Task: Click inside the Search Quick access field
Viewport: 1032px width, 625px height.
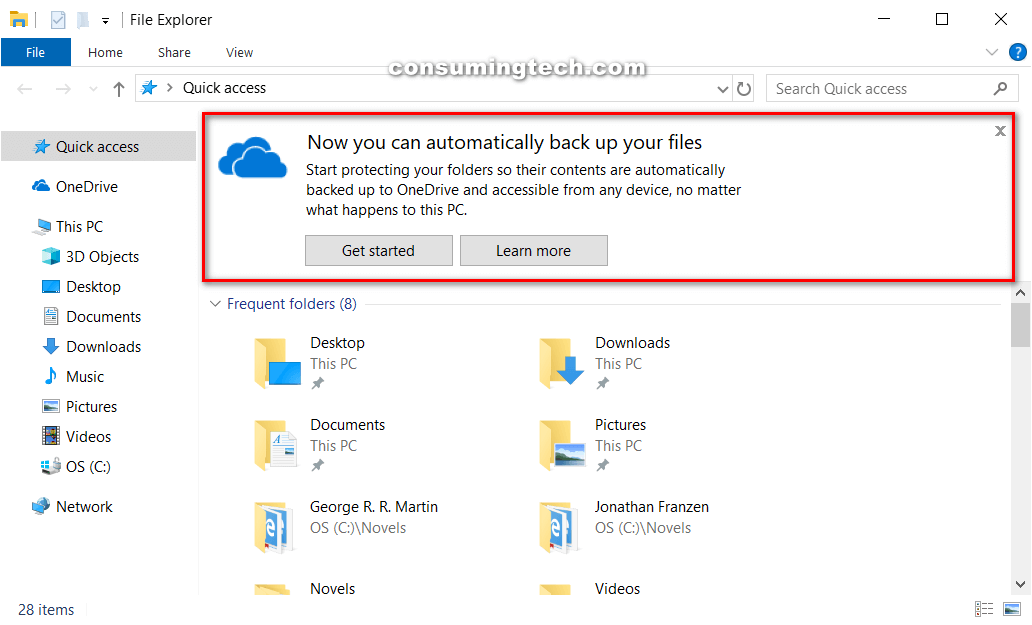Action: point(880,88)
